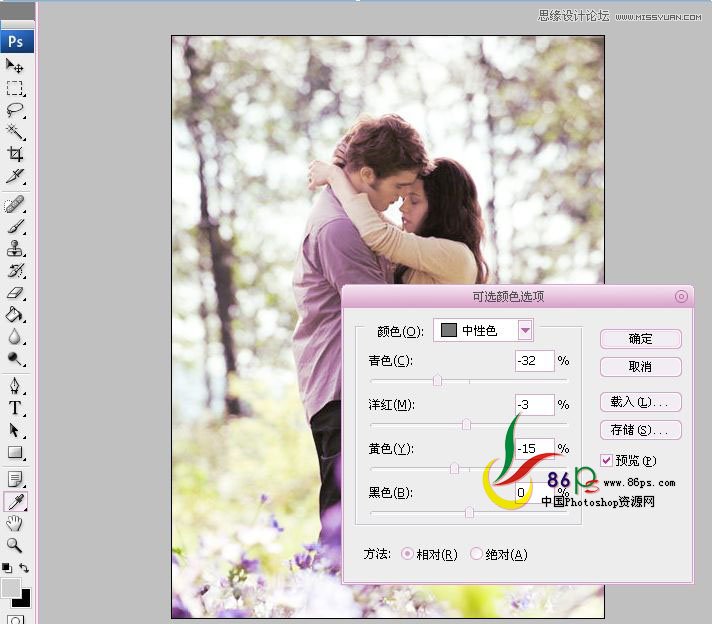Click the Photoshop Ps logo

(x=17, y=42)
